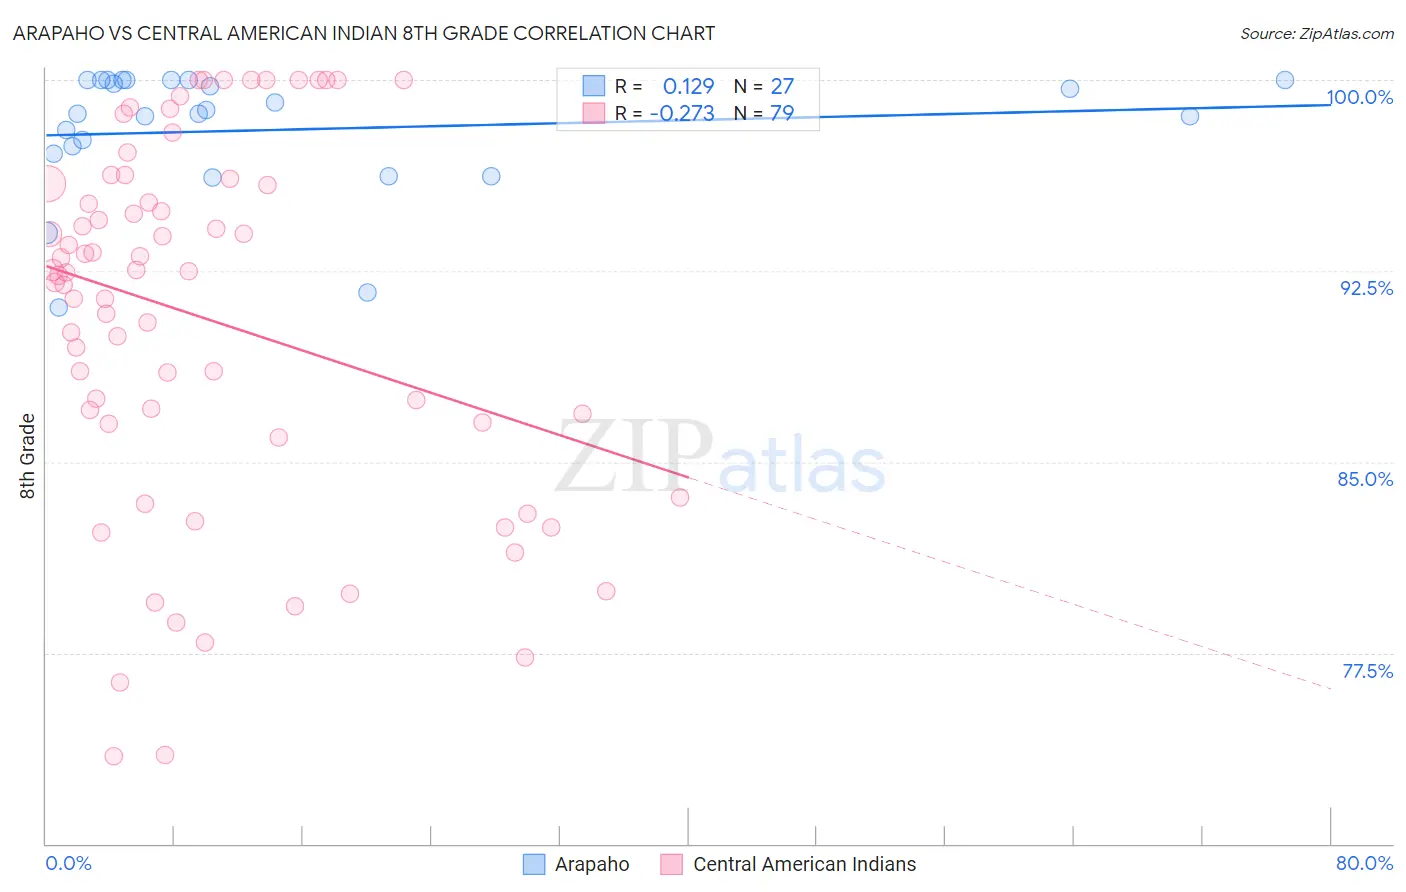Select the 85.0% axis tick label

[x=1366, y=479]
